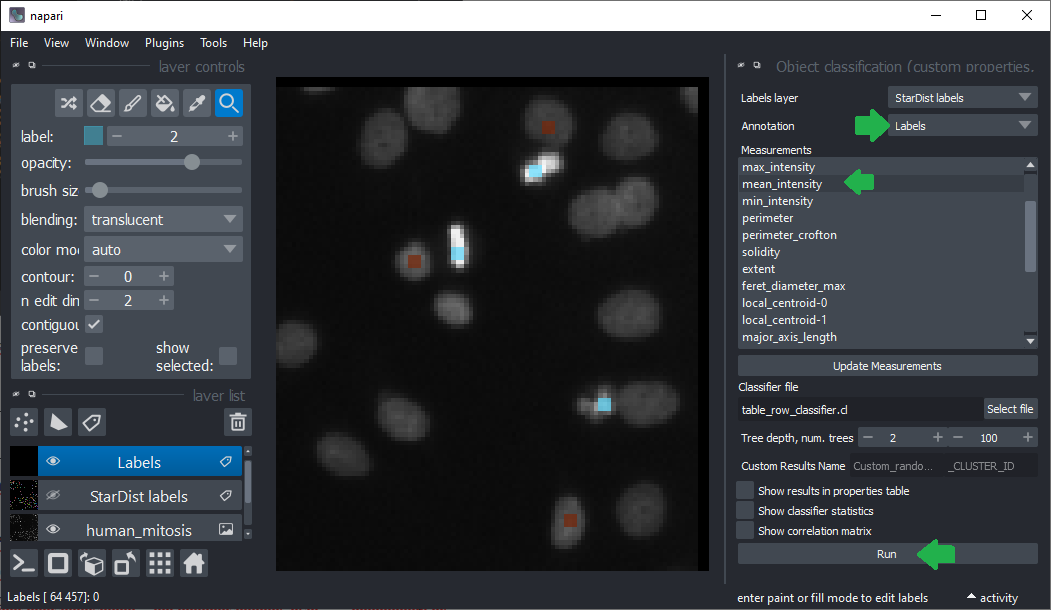Viewport: 1051px width, 610px height.
Task: Select the color picker tool
Action: click(197, 103)
